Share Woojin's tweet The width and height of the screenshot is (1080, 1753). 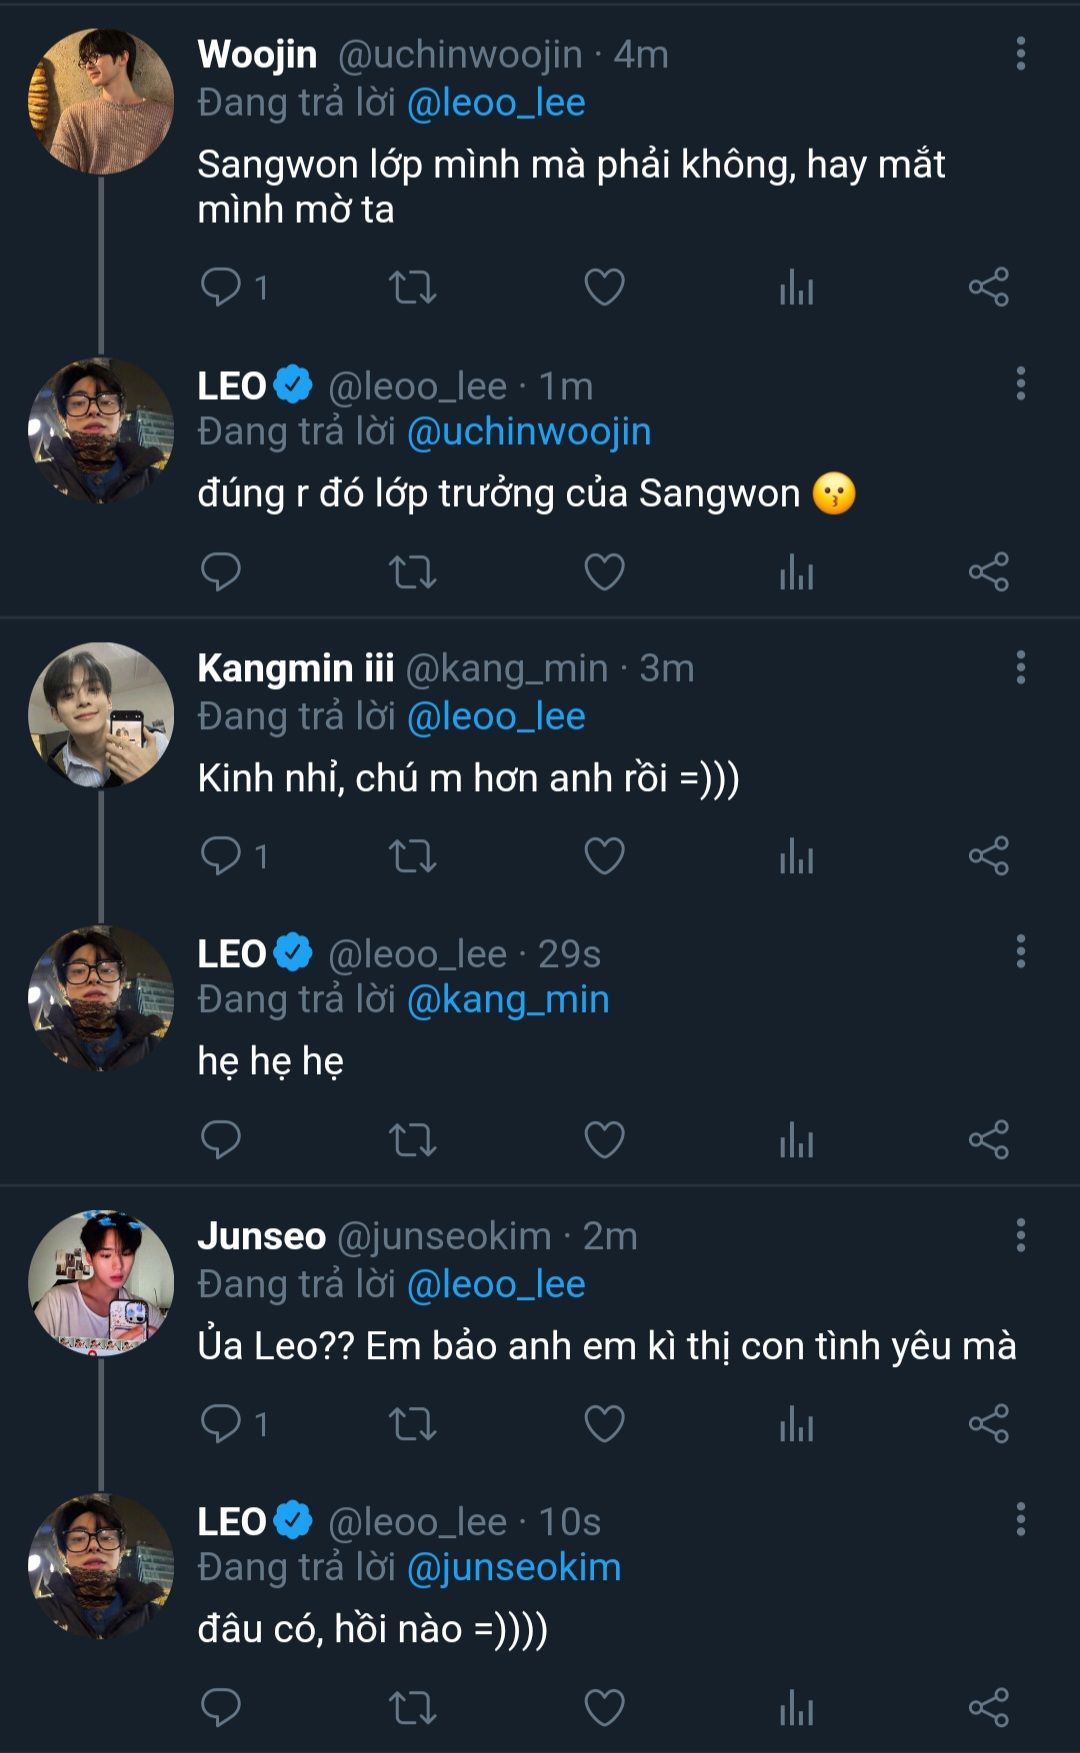[x=988, y=288]
